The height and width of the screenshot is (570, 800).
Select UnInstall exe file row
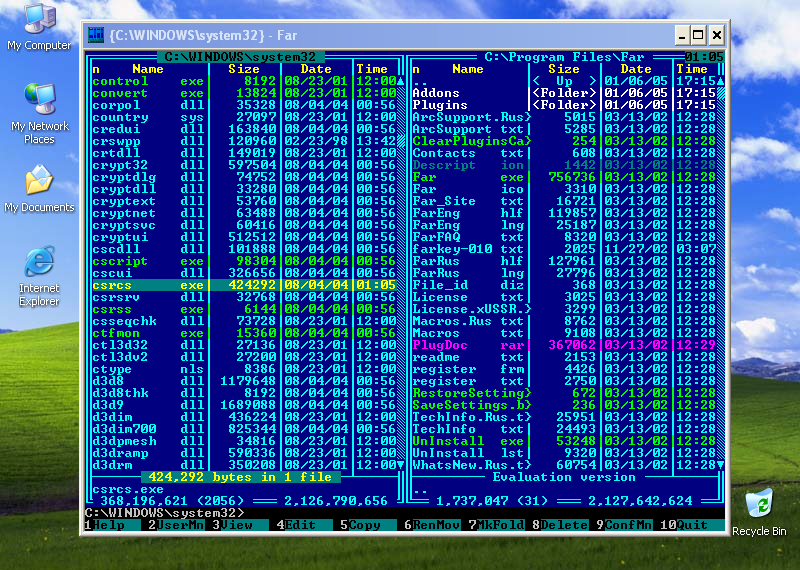coord(564,441)
